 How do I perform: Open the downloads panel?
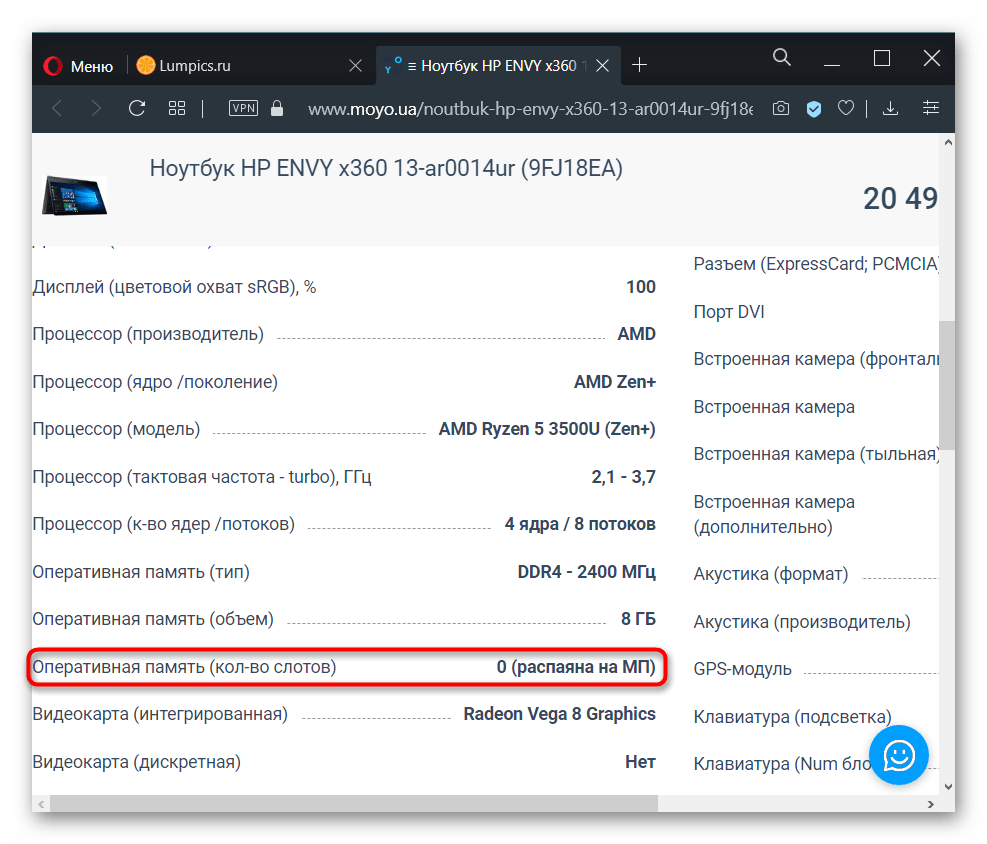(x=890, y=108)
